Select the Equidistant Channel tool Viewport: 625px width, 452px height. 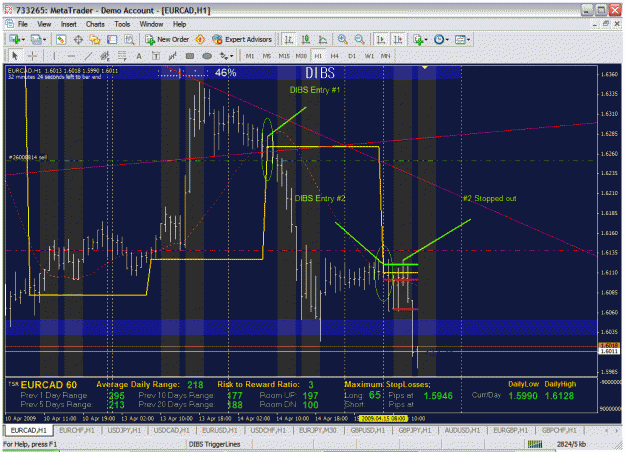pyautogui.click(x=105, y=56)
